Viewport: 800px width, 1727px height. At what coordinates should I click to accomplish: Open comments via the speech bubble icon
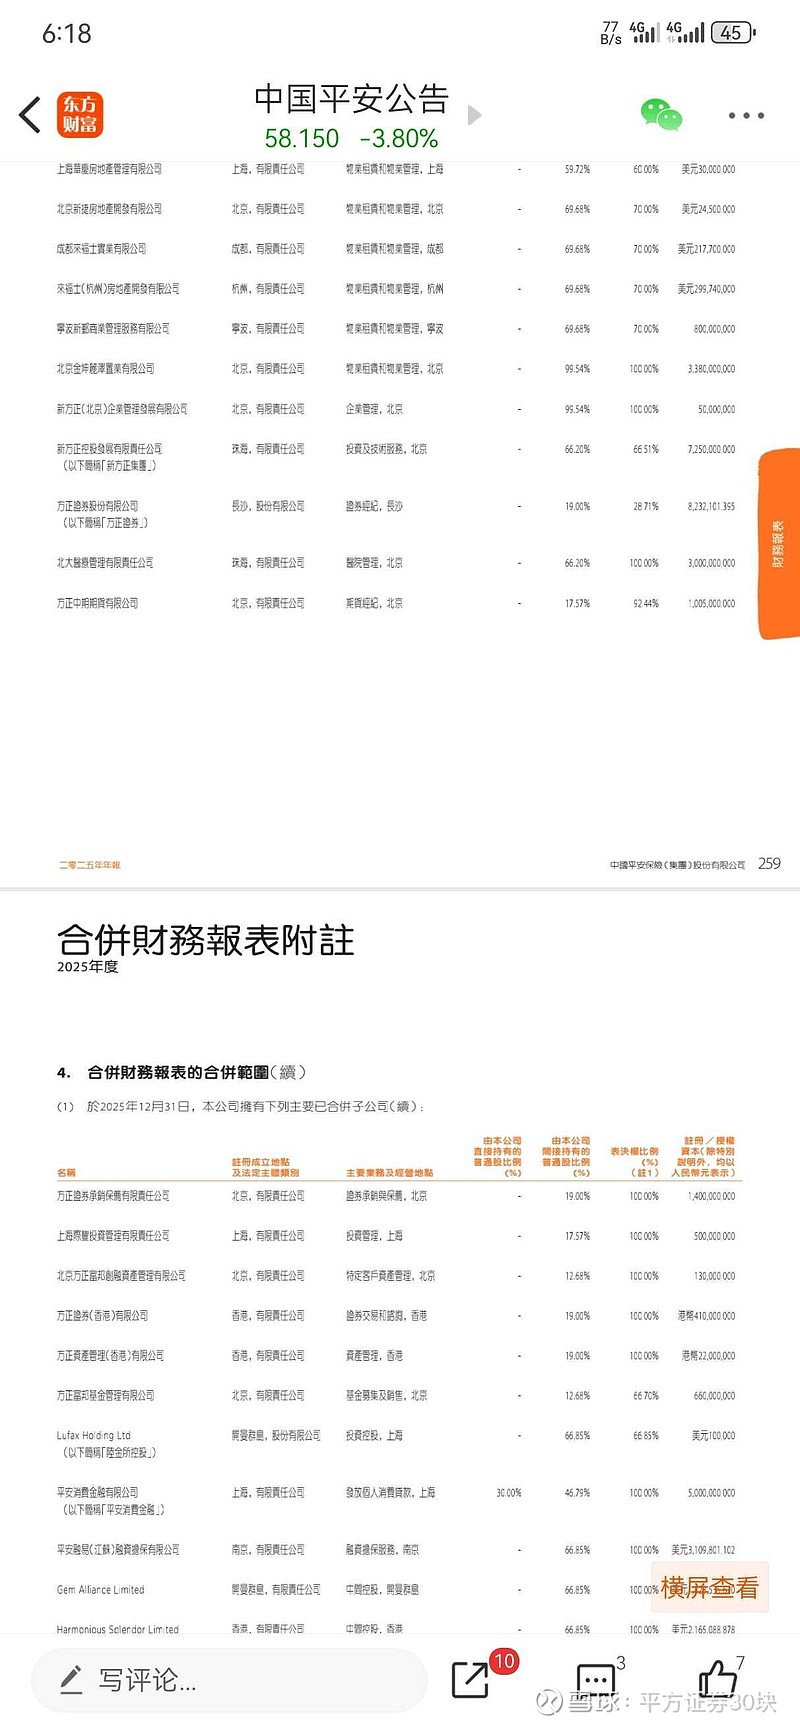596,1680
